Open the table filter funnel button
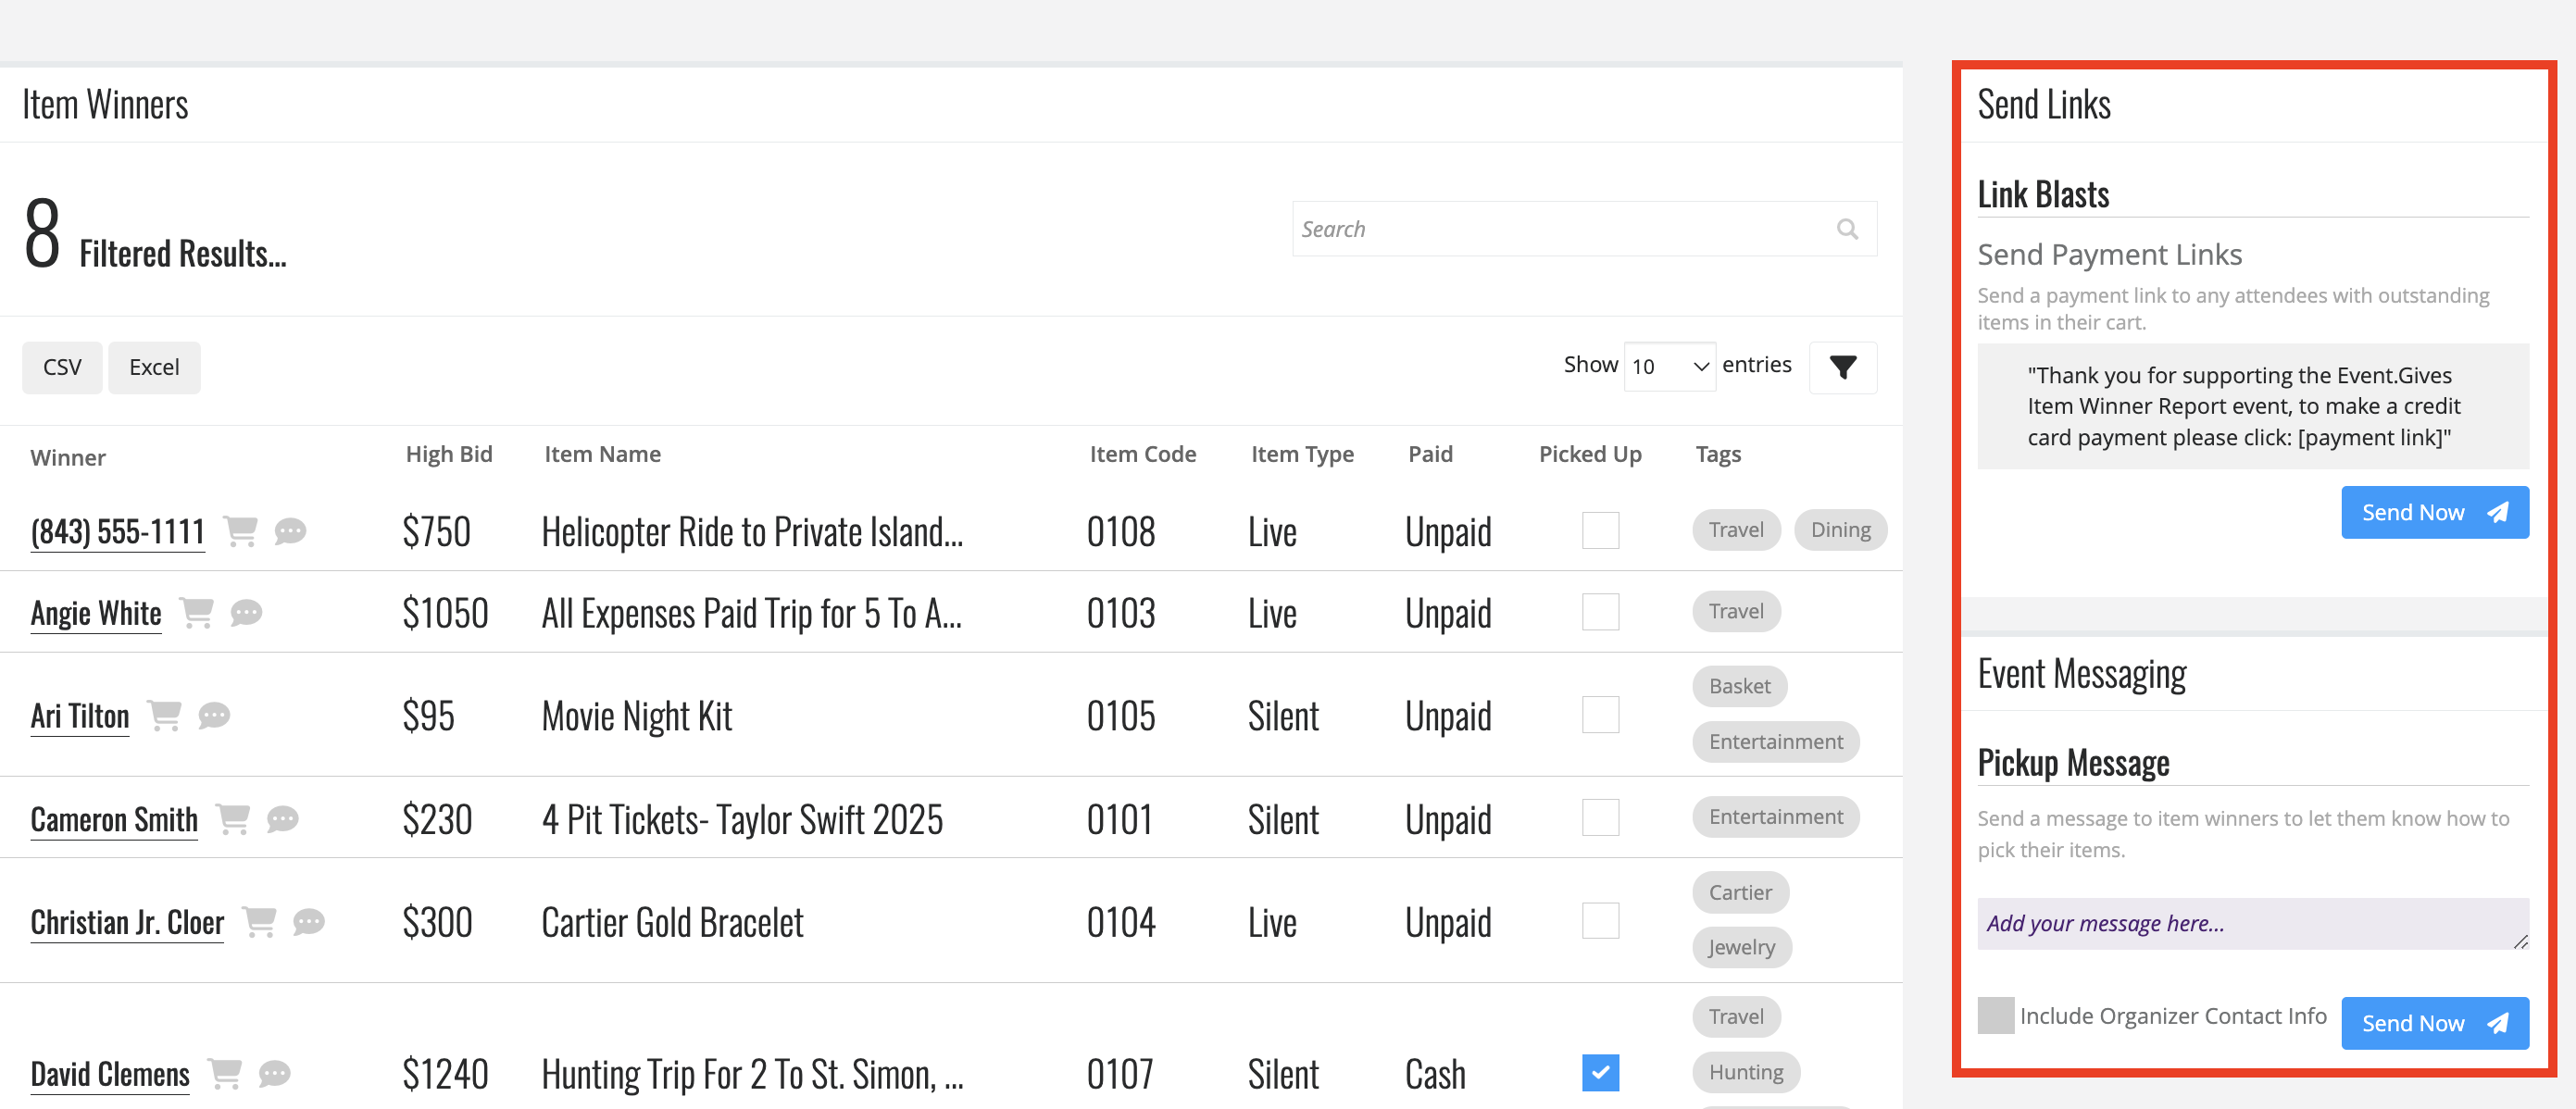The width and height of the screenshot is (2576, 1109). 1843,367
